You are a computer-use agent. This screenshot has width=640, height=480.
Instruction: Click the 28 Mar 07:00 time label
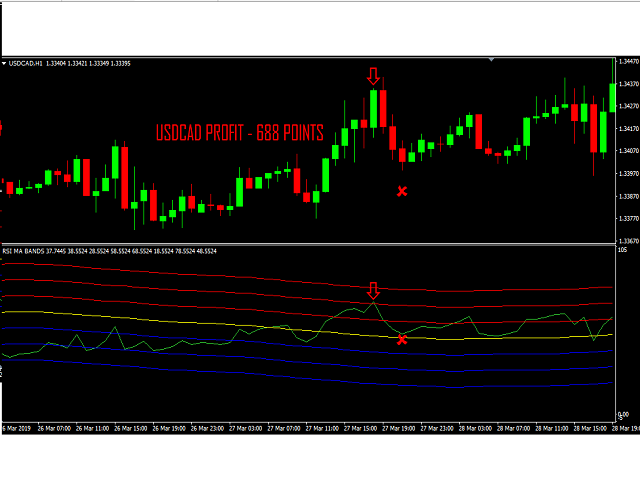pyautogui.click(x=513, y=429)
